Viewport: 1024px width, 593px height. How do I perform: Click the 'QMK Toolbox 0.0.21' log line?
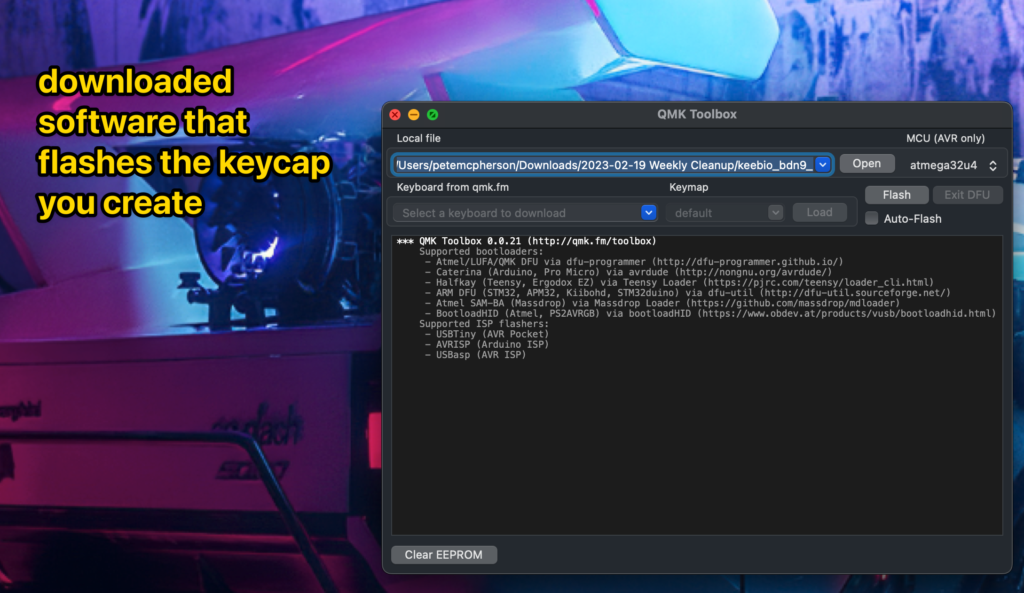526,241
